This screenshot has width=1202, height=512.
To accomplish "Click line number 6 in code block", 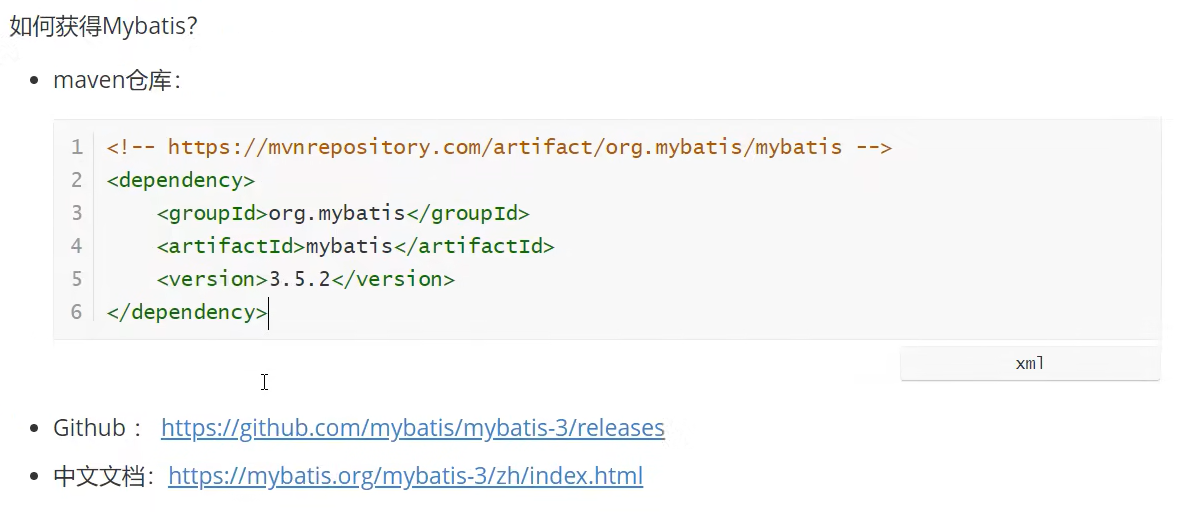I will coord(76,312).
